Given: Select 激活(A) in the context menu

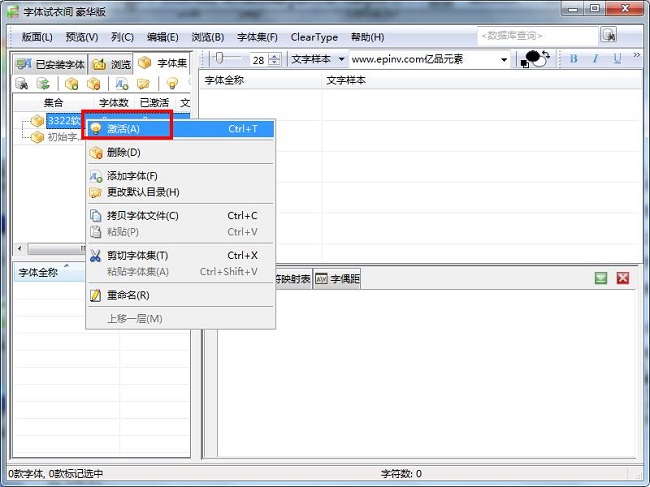Looking at the screenshot, I should click(x=123, y=129).
